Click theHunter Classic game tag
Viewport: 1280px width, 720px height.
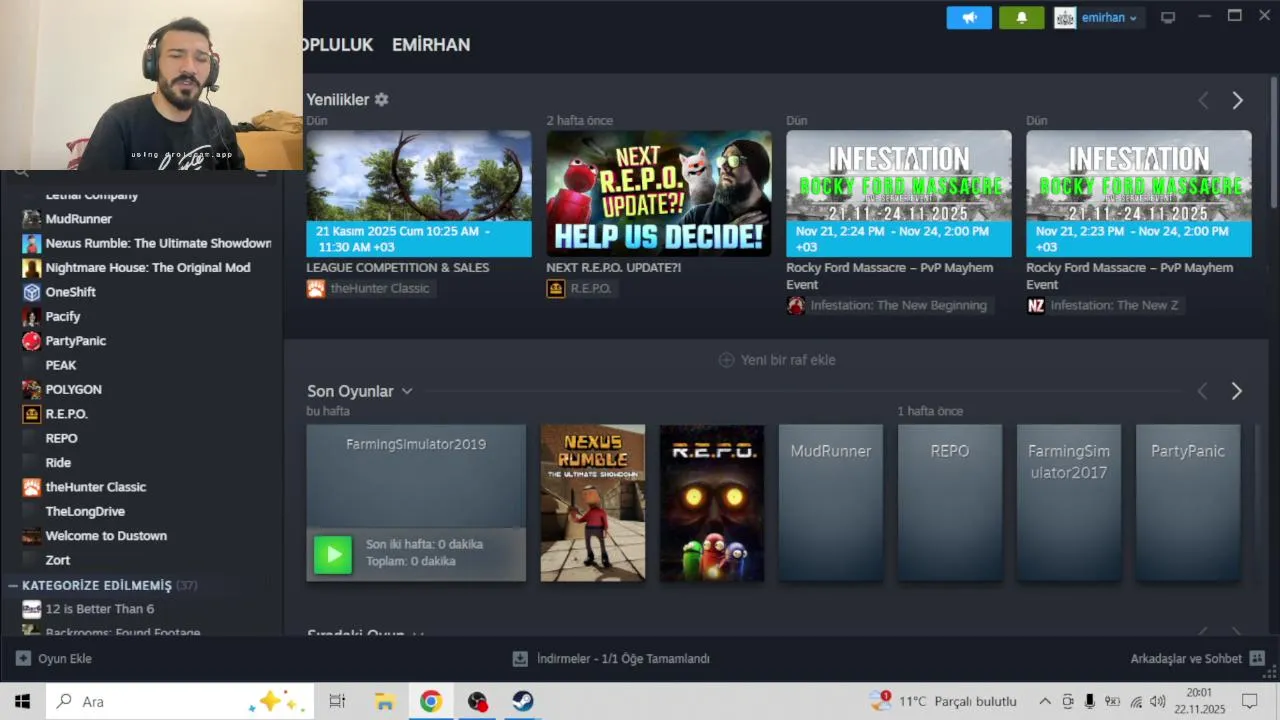coord(369,288)
